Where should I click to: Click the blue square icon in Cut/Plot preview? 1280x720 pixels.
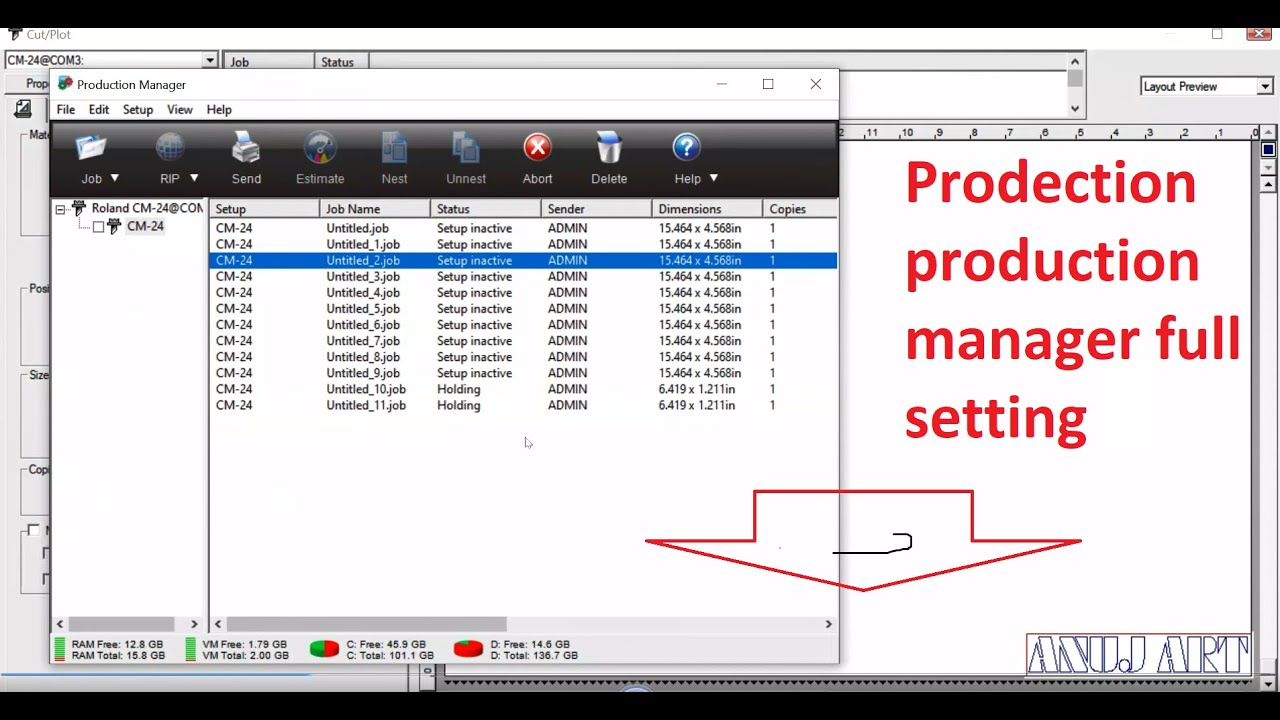pos(1268,150)
